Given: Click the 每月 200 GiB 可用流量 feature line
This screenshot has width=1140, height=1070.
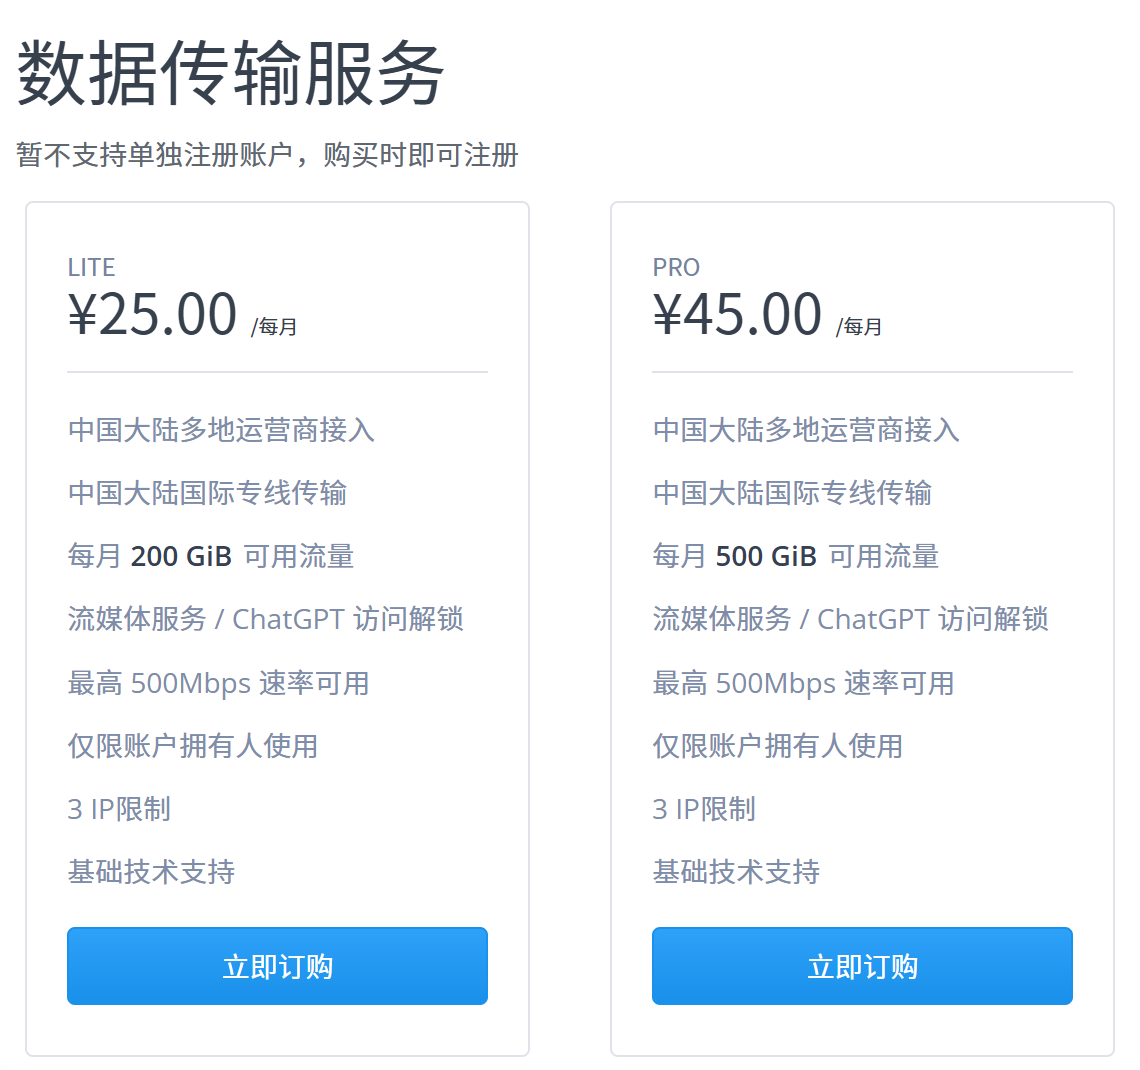Looking at the screenshot, I should 211,556.
